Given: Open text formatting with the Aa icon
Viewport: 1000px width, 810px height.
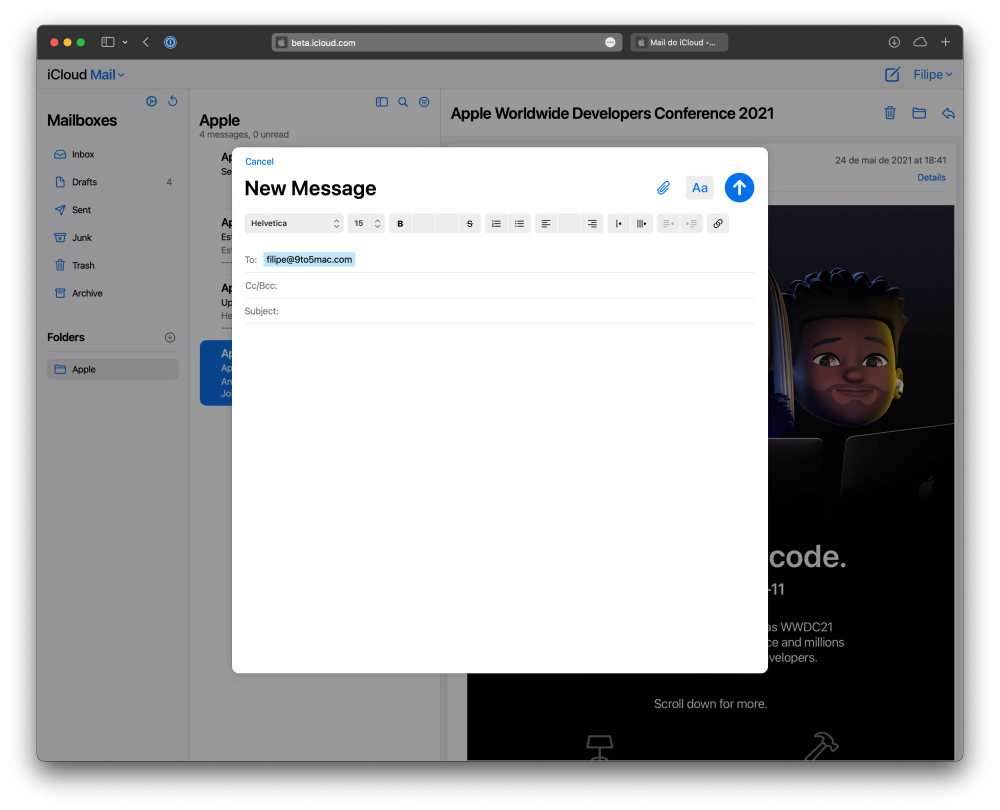Looking at the screenshot, I should [699, 187].
